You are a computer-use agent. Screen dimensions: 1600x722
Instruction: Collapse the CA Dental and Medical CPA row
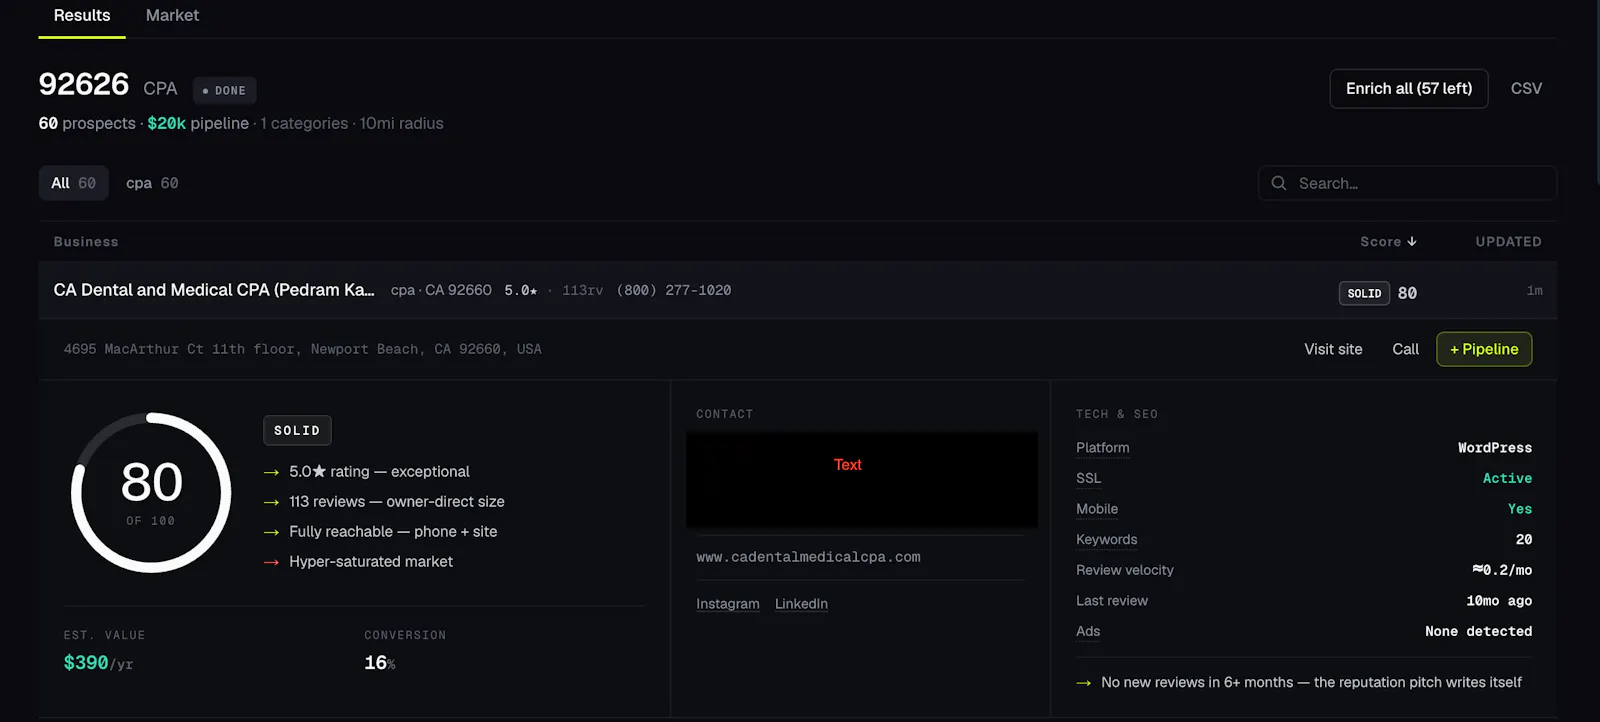tap(798, 290)
